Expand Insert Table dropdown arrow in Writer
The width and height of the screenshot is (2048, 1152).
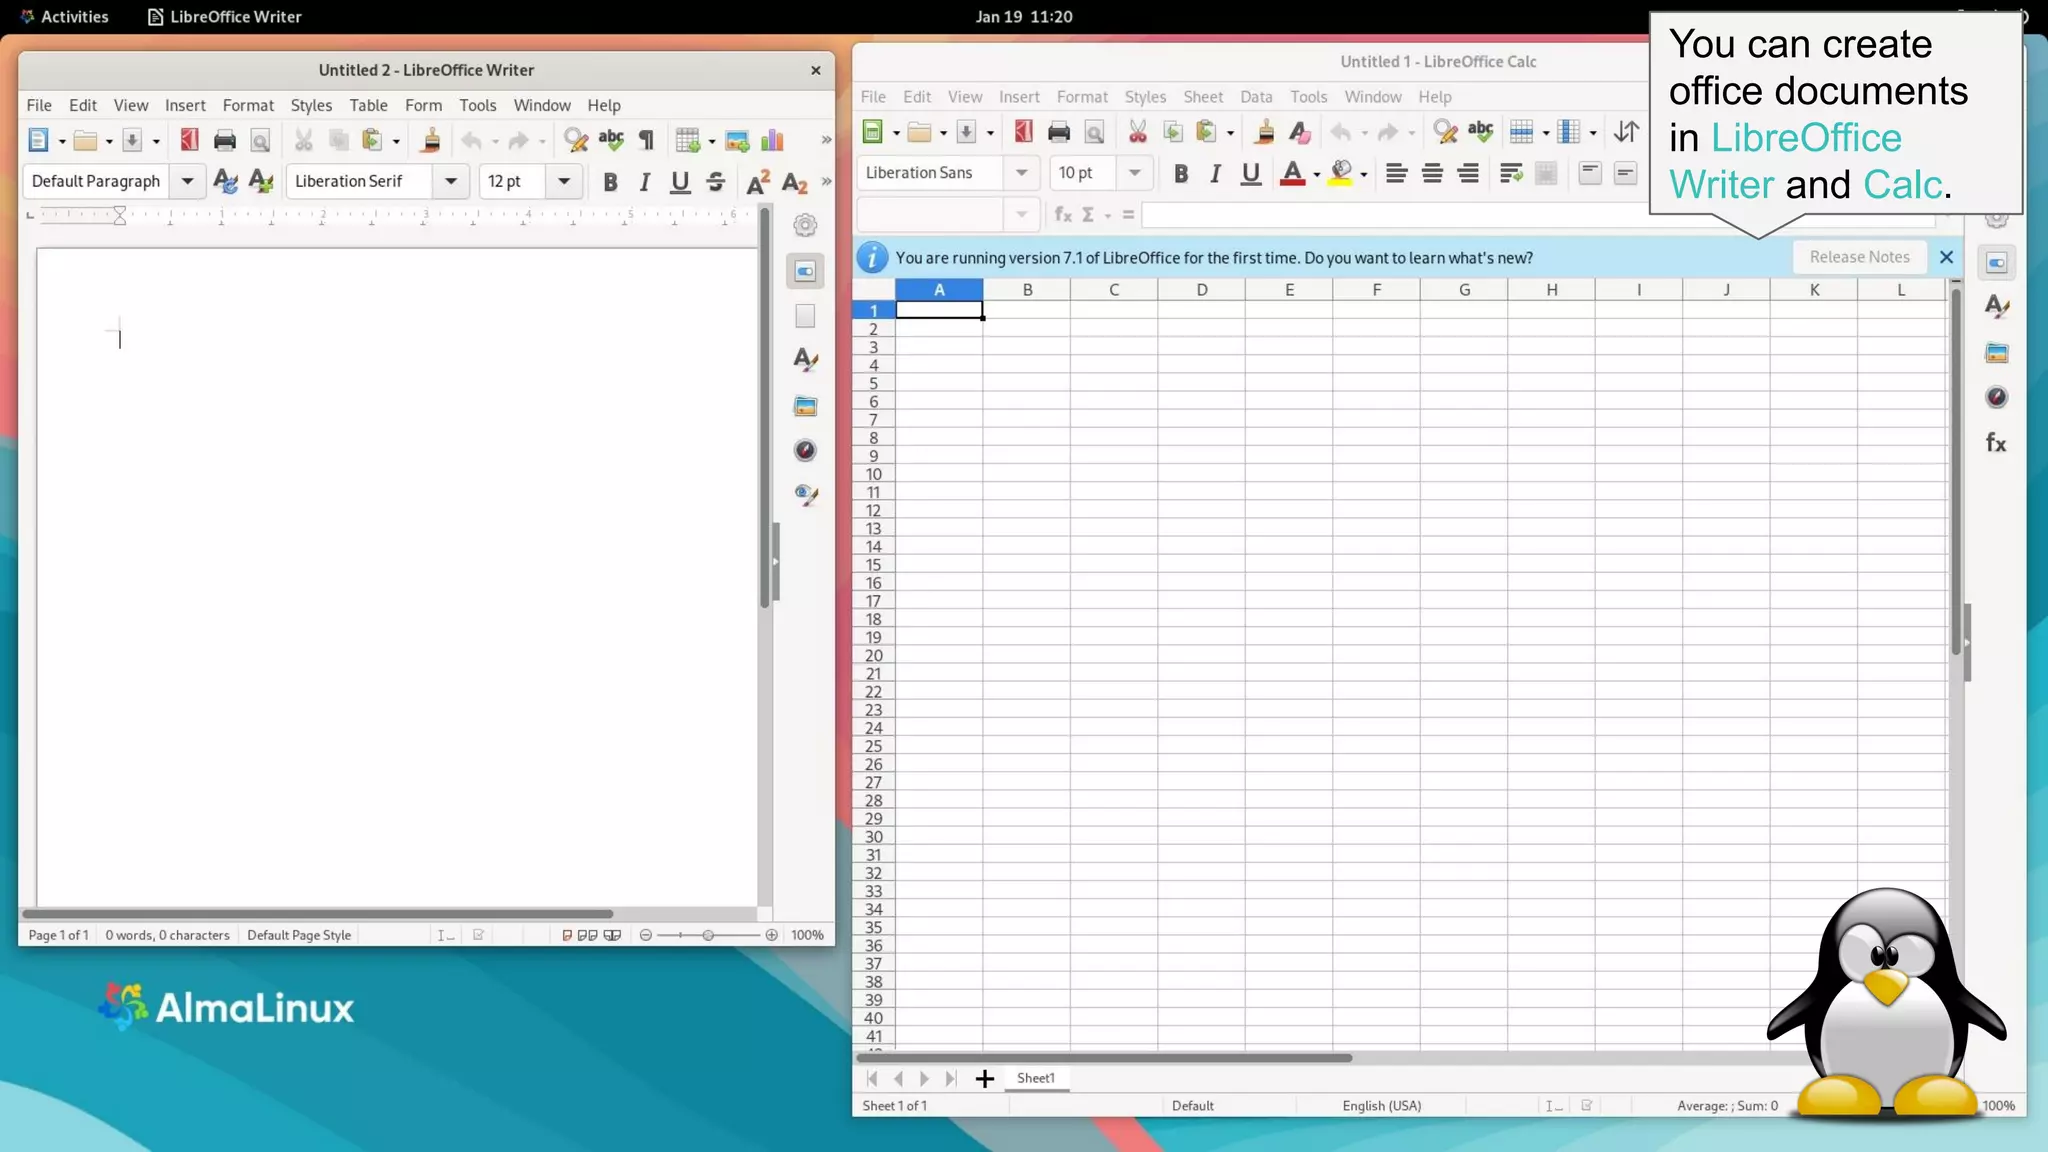(x=712, y=141)
